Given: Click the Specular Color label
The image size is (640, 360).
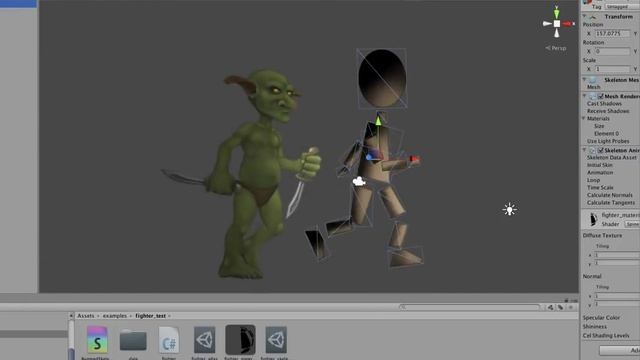Looking at the screenshot, I should pyautogui.click(x=601, y=318).
